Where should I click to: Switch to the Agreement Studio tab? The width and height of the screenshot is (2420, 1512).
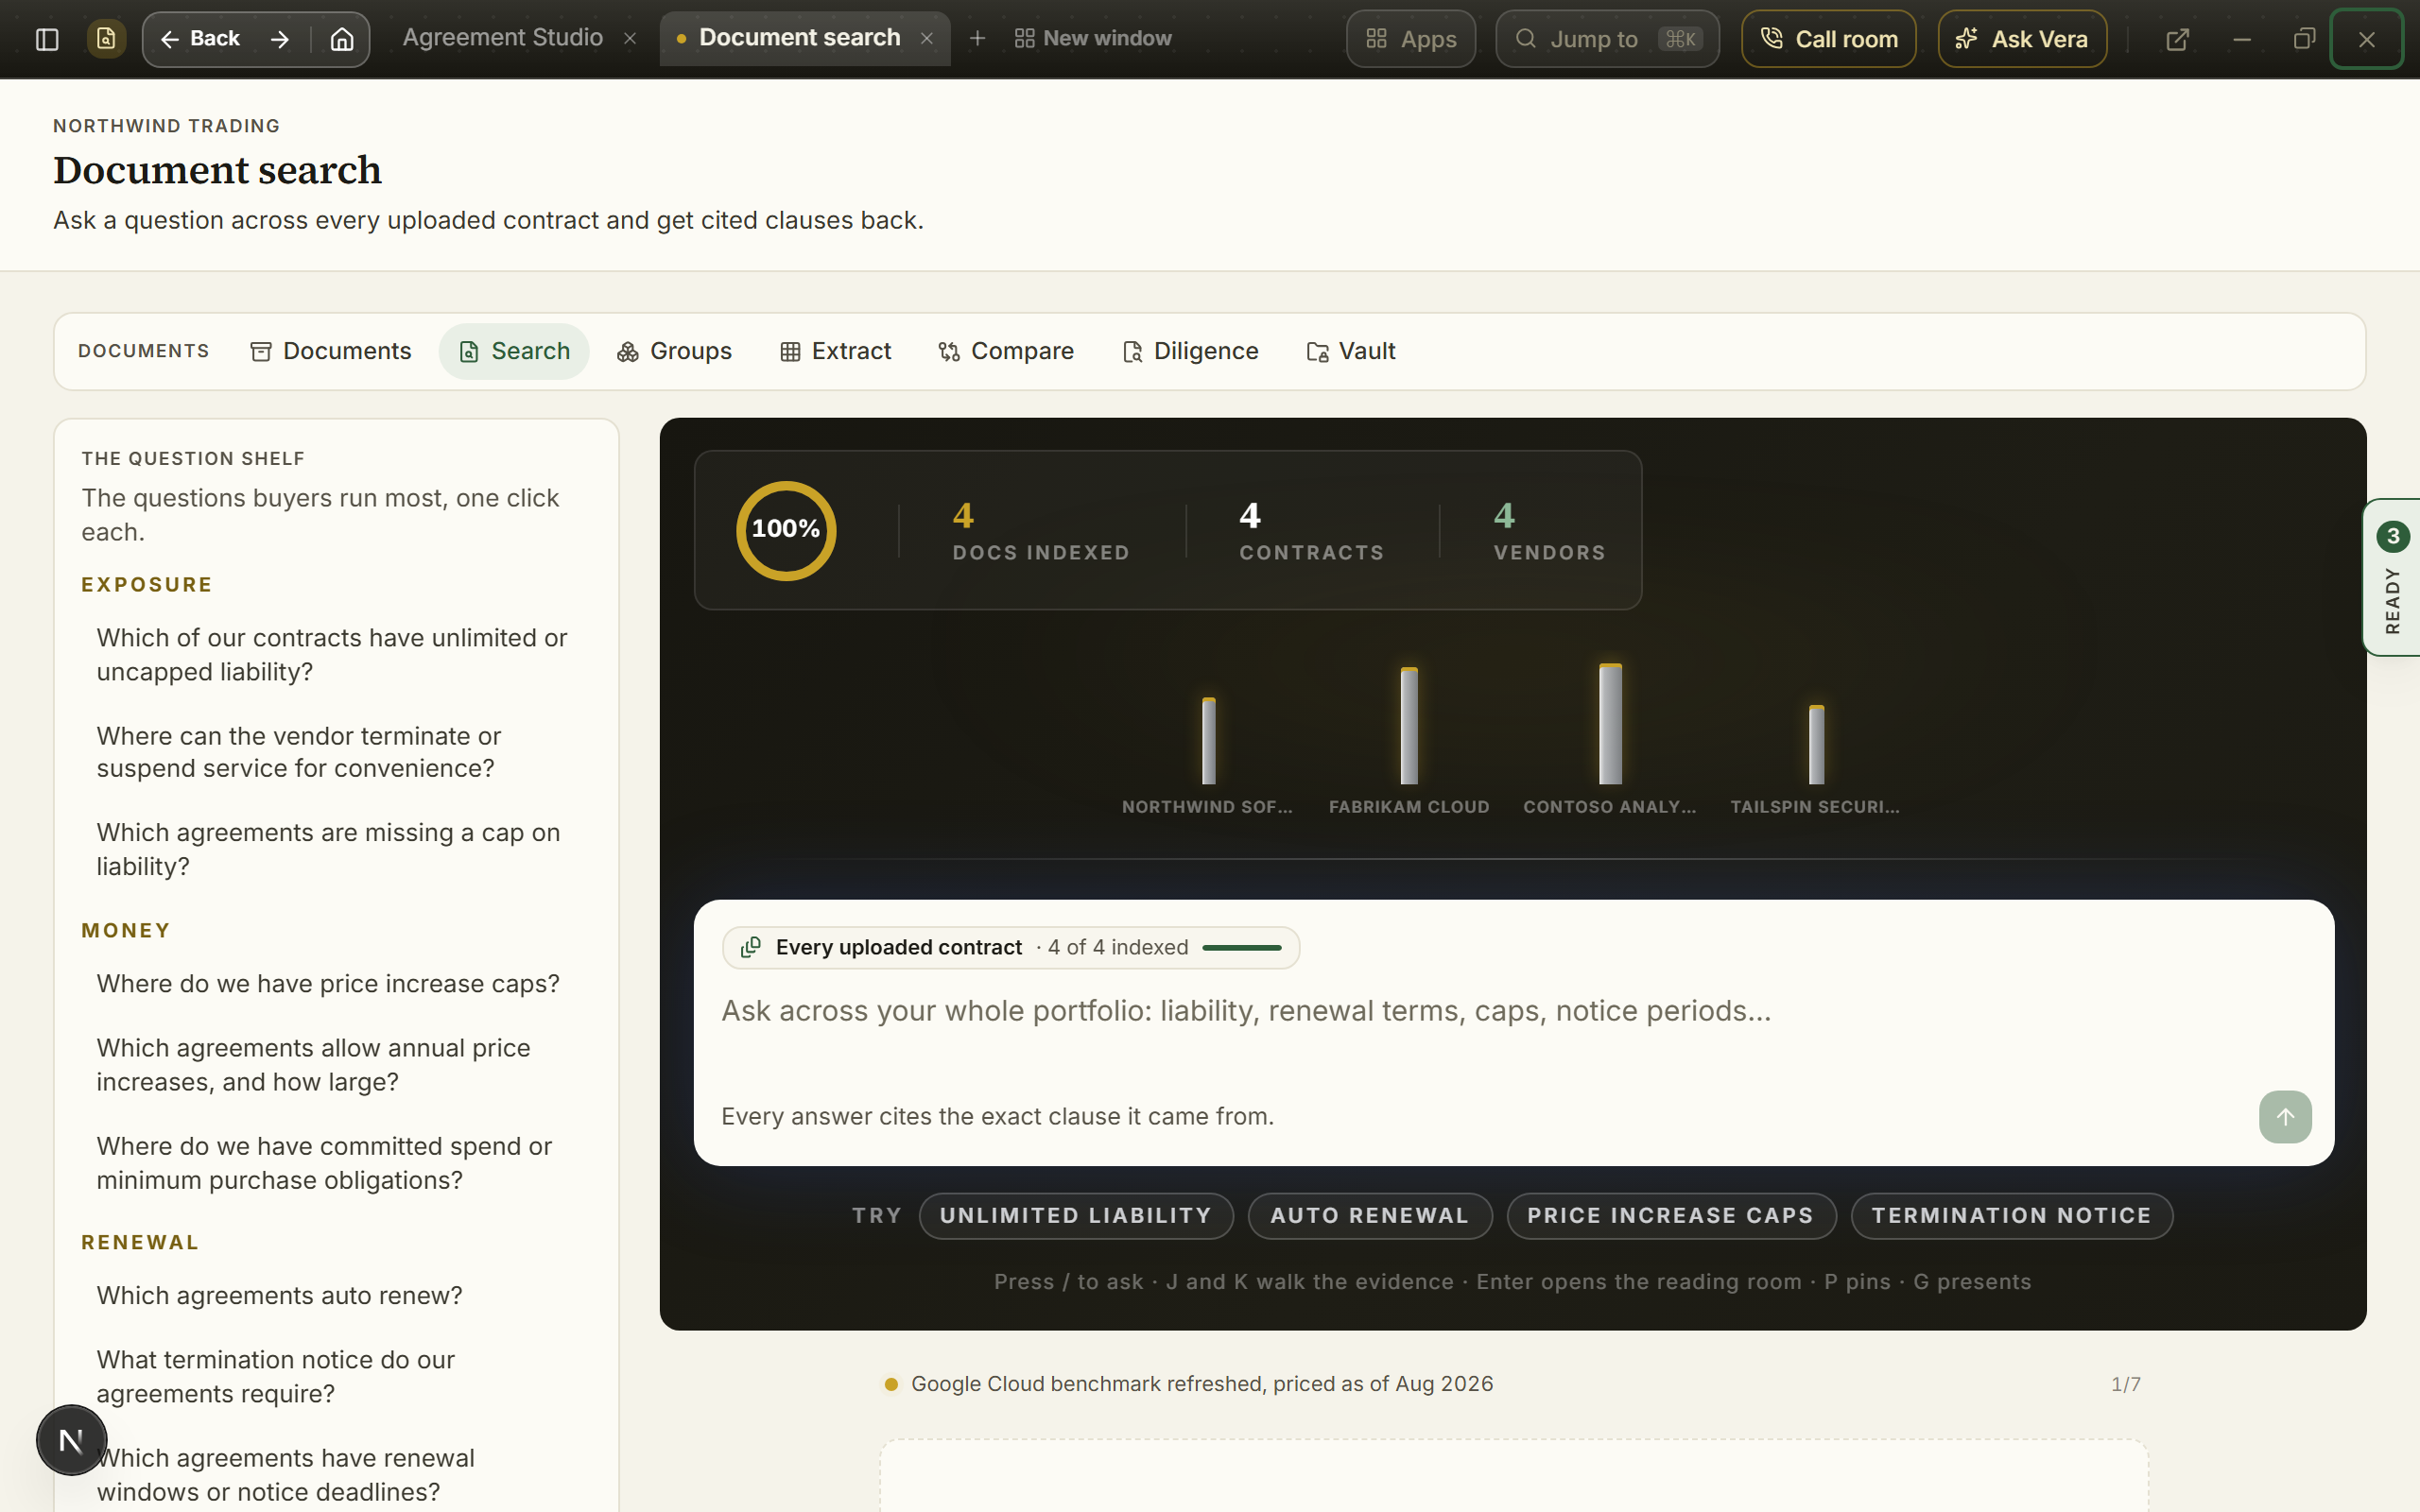coord(502,38)
